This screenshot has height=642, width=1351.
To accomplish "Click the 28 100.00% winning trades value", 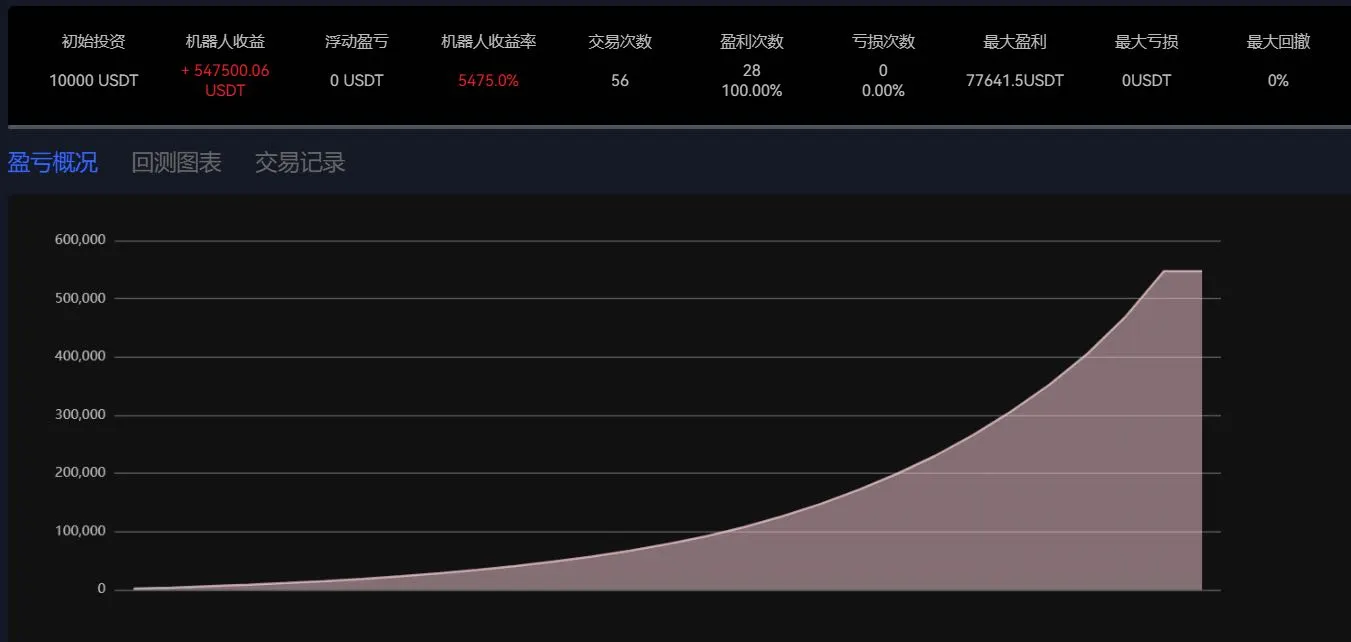I will (752, 80).
